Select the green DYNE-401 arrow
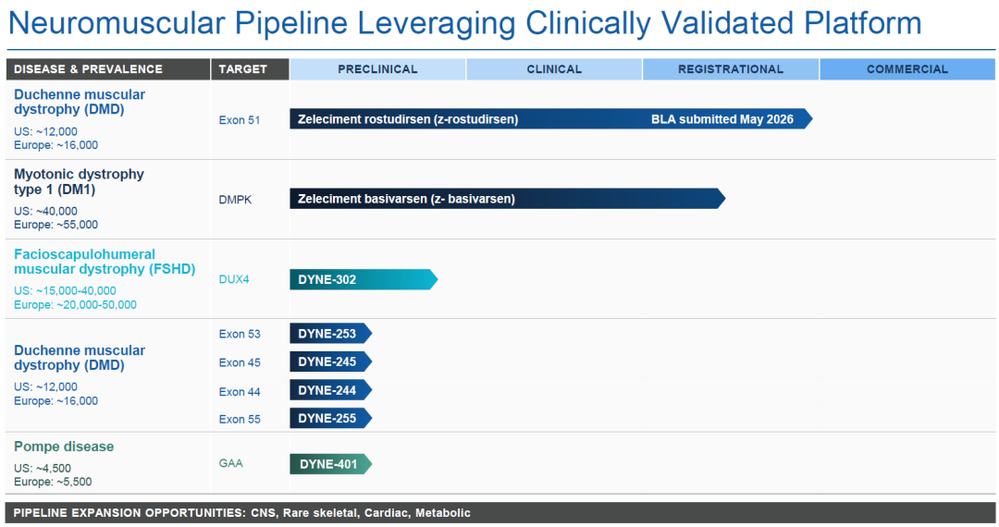The width and height of the screenshot is (999, 527). coord(331,464)
